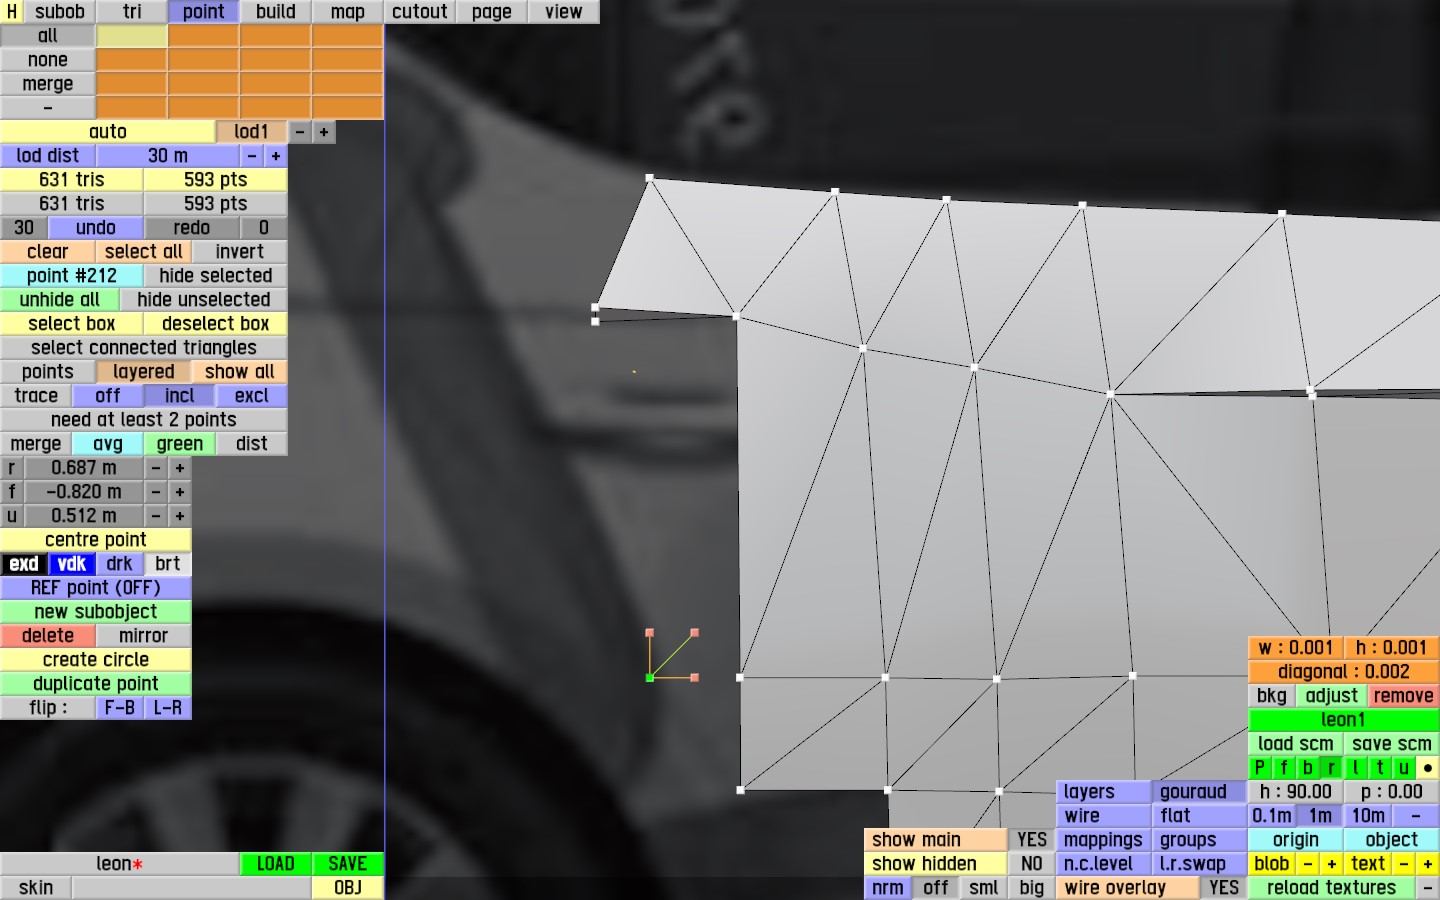The height and width of the screenshot is (900, 1440).
Task: Clear the current point selection
Action: tap(48, 252)
